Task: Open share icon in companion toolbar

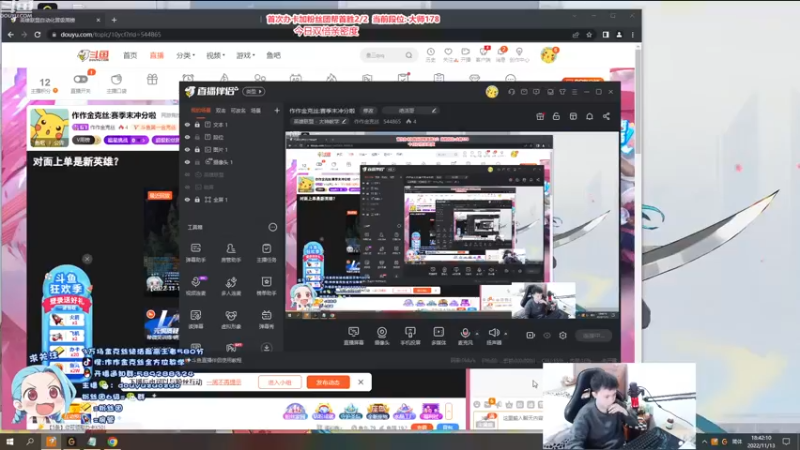Action: [x=606, y=116]
